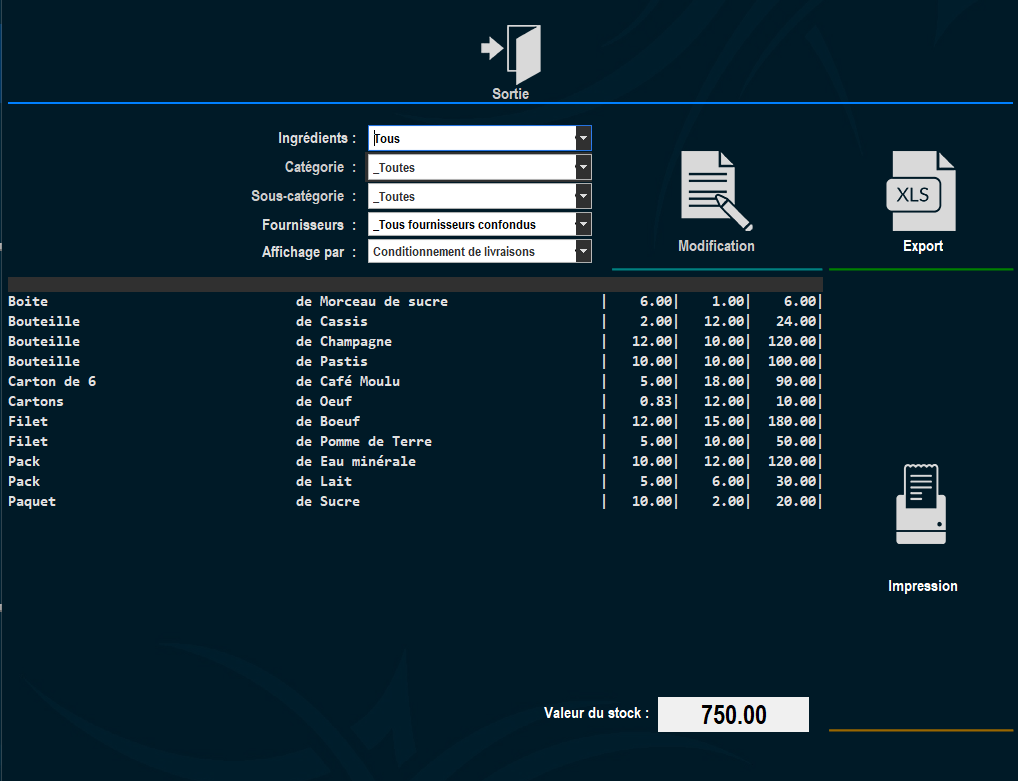Open the Ingrédients dropdown arrow
The height and width of the screenshot is (781, 1018).
coord(583,138)
